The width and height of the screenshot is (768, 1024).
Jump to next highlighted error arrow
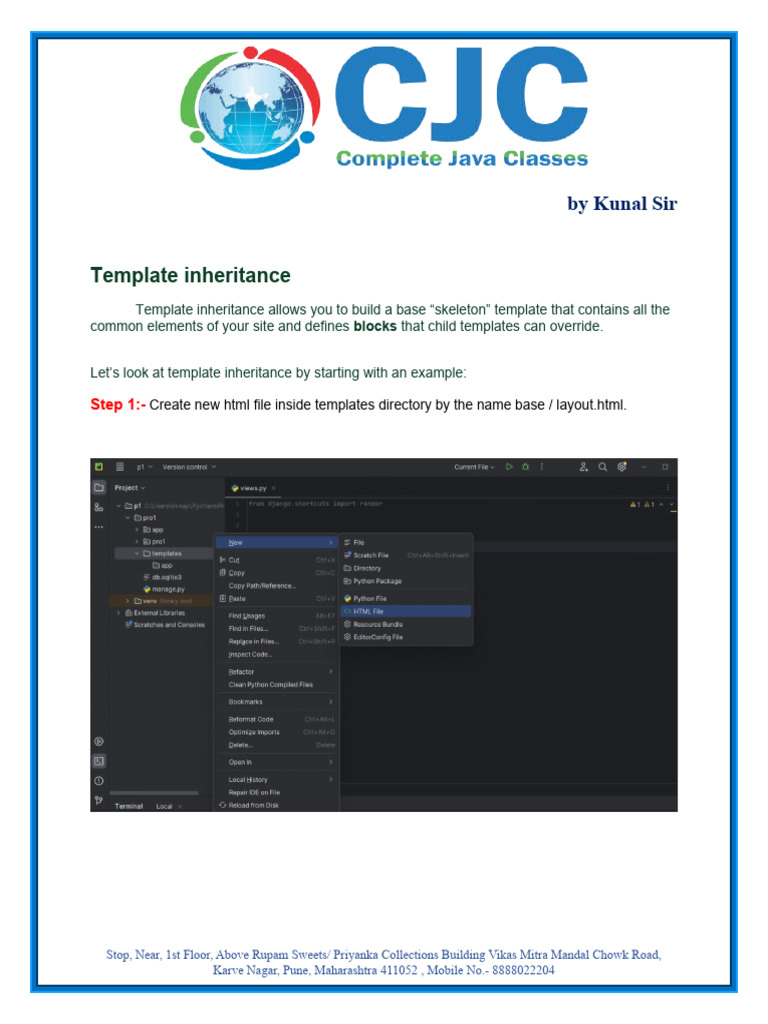(x=671, y=504)
